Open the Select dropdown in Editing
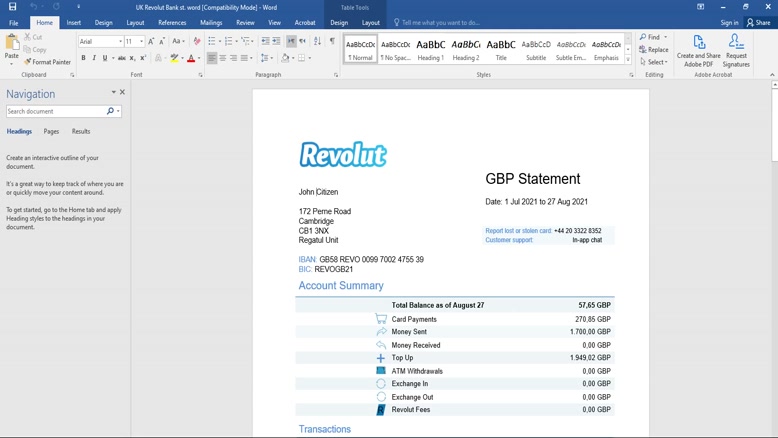This screenshot has height=438, width=778. pos(654,62)
